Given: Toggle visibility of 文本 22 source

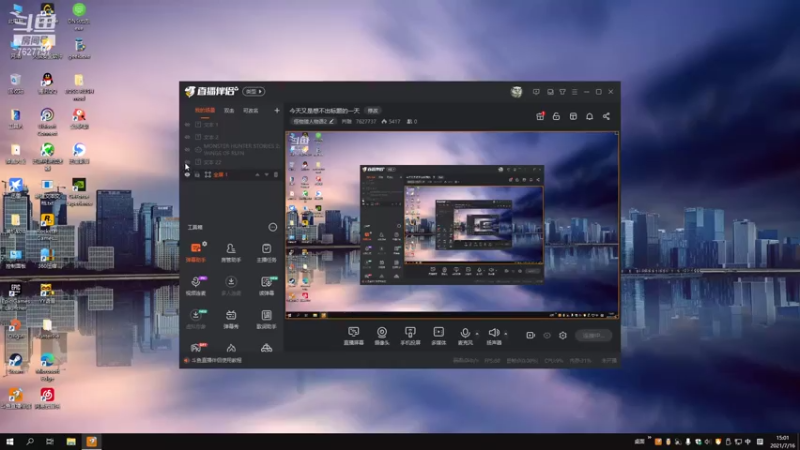Looking at the screenshot, I should point(187,162).
